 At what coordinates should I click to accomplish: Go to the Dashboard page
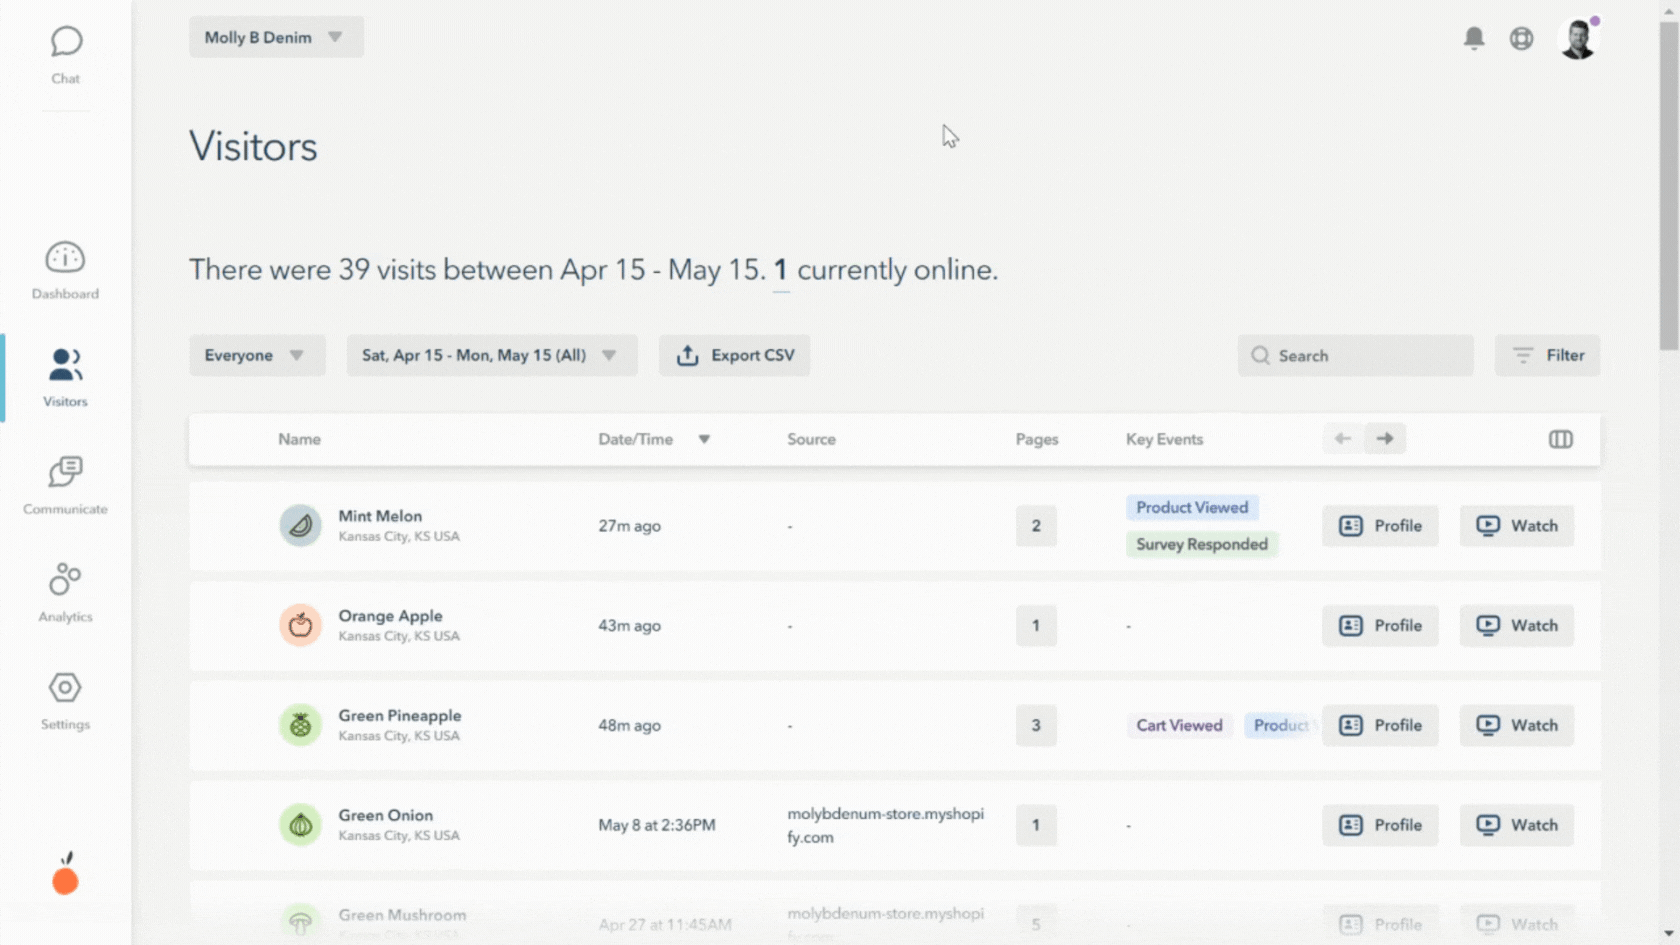pos(65,270)
